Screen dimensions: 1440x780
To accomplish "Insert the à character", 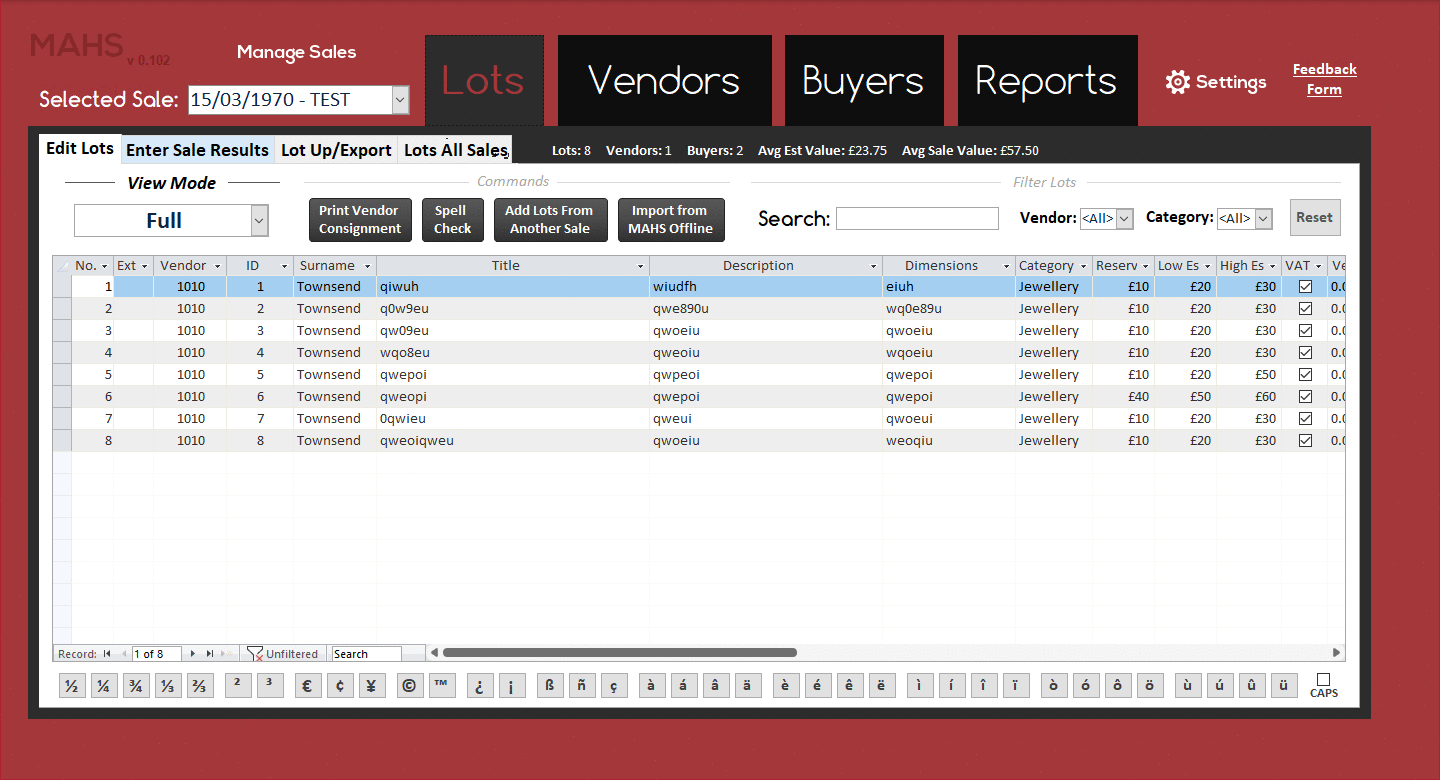I will pyautogui.click(x=652, y=686).
